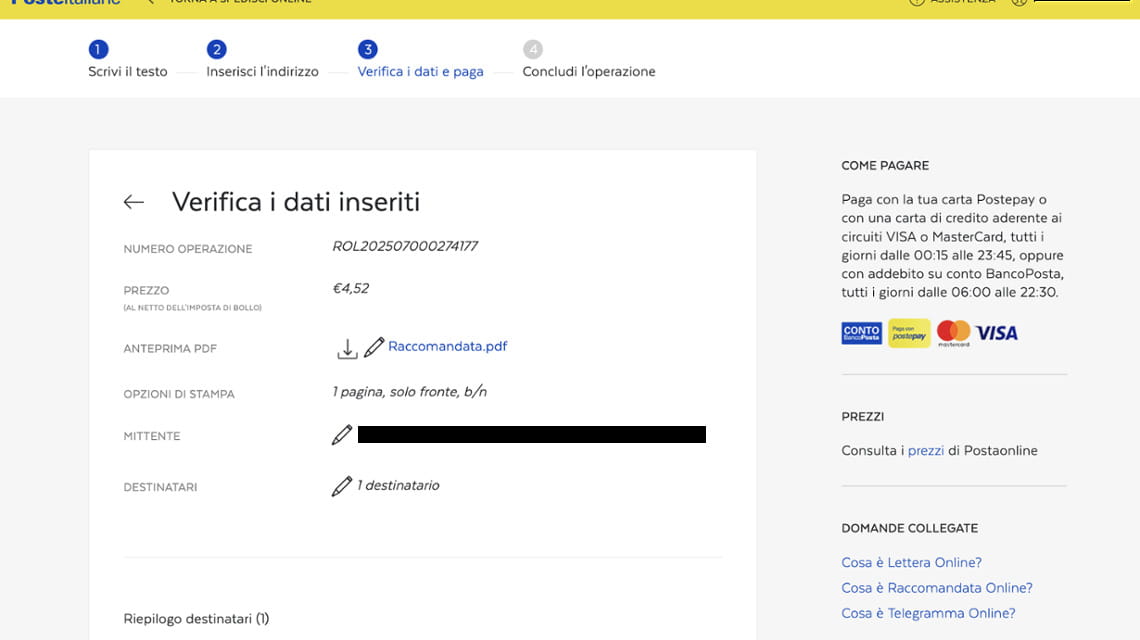Click the VISA logo
Screen dimensions: 1140x640
(996, 333)
